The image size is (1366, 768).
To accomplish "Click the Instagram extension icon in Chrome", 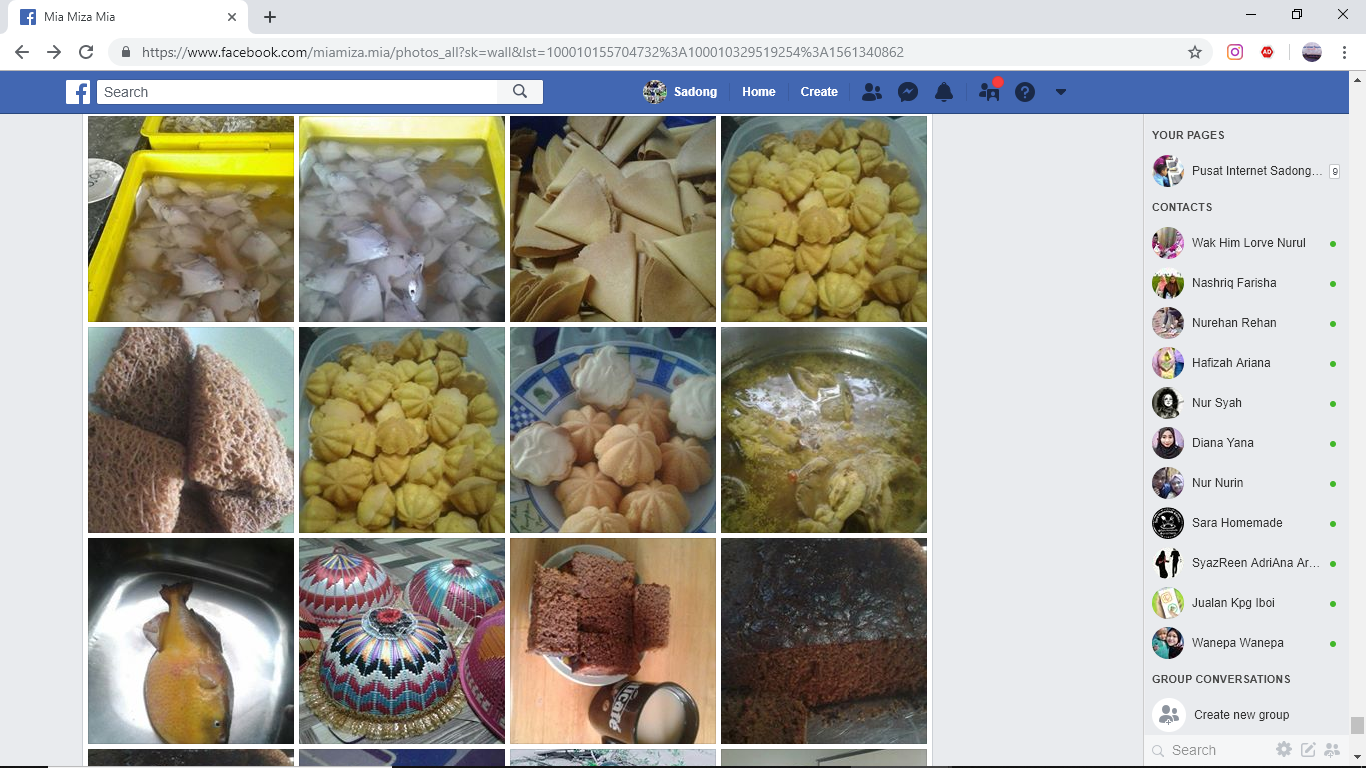I will click(1235, 52).
